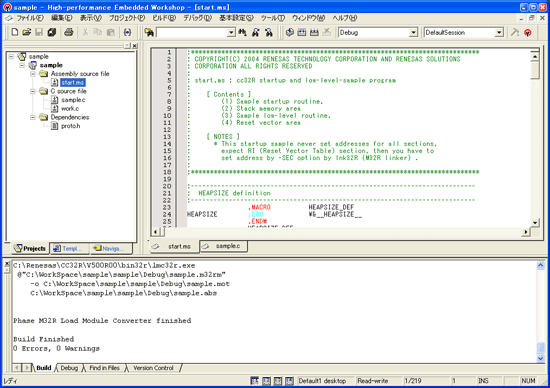Collapse the C source file folder
Screen dimensions: 550x388
click(x=33, y=91)
